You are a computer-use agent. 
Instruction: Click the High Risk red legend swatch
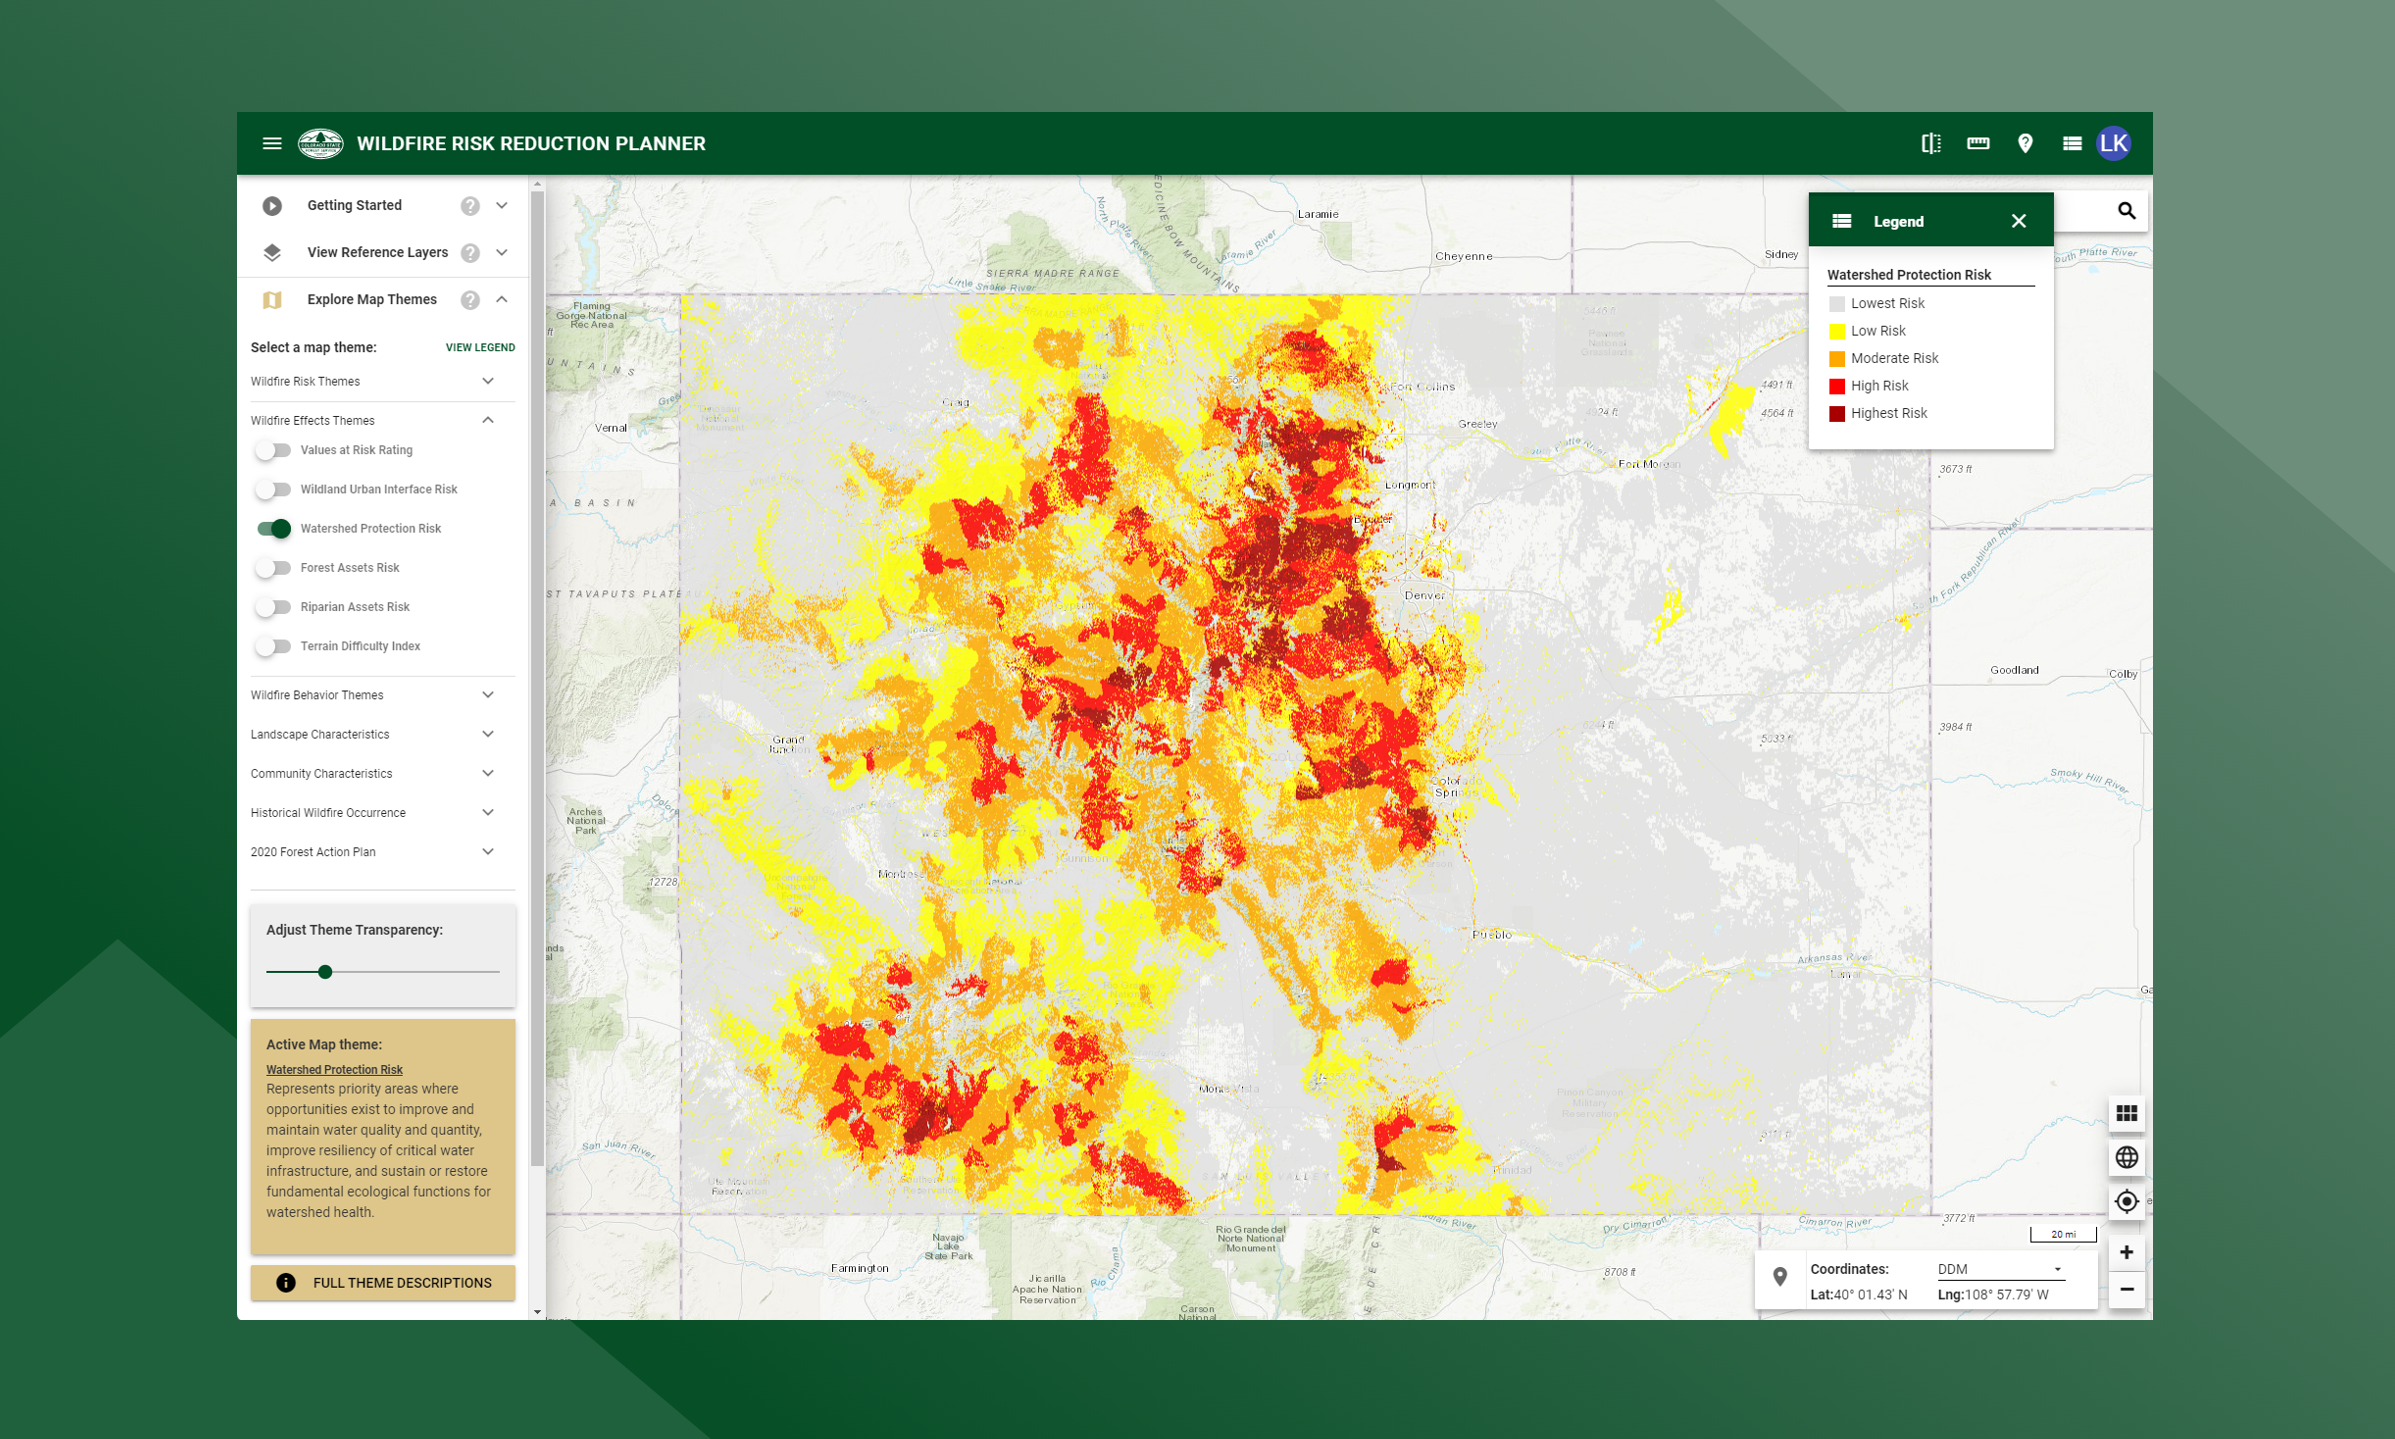(1837, 386)
